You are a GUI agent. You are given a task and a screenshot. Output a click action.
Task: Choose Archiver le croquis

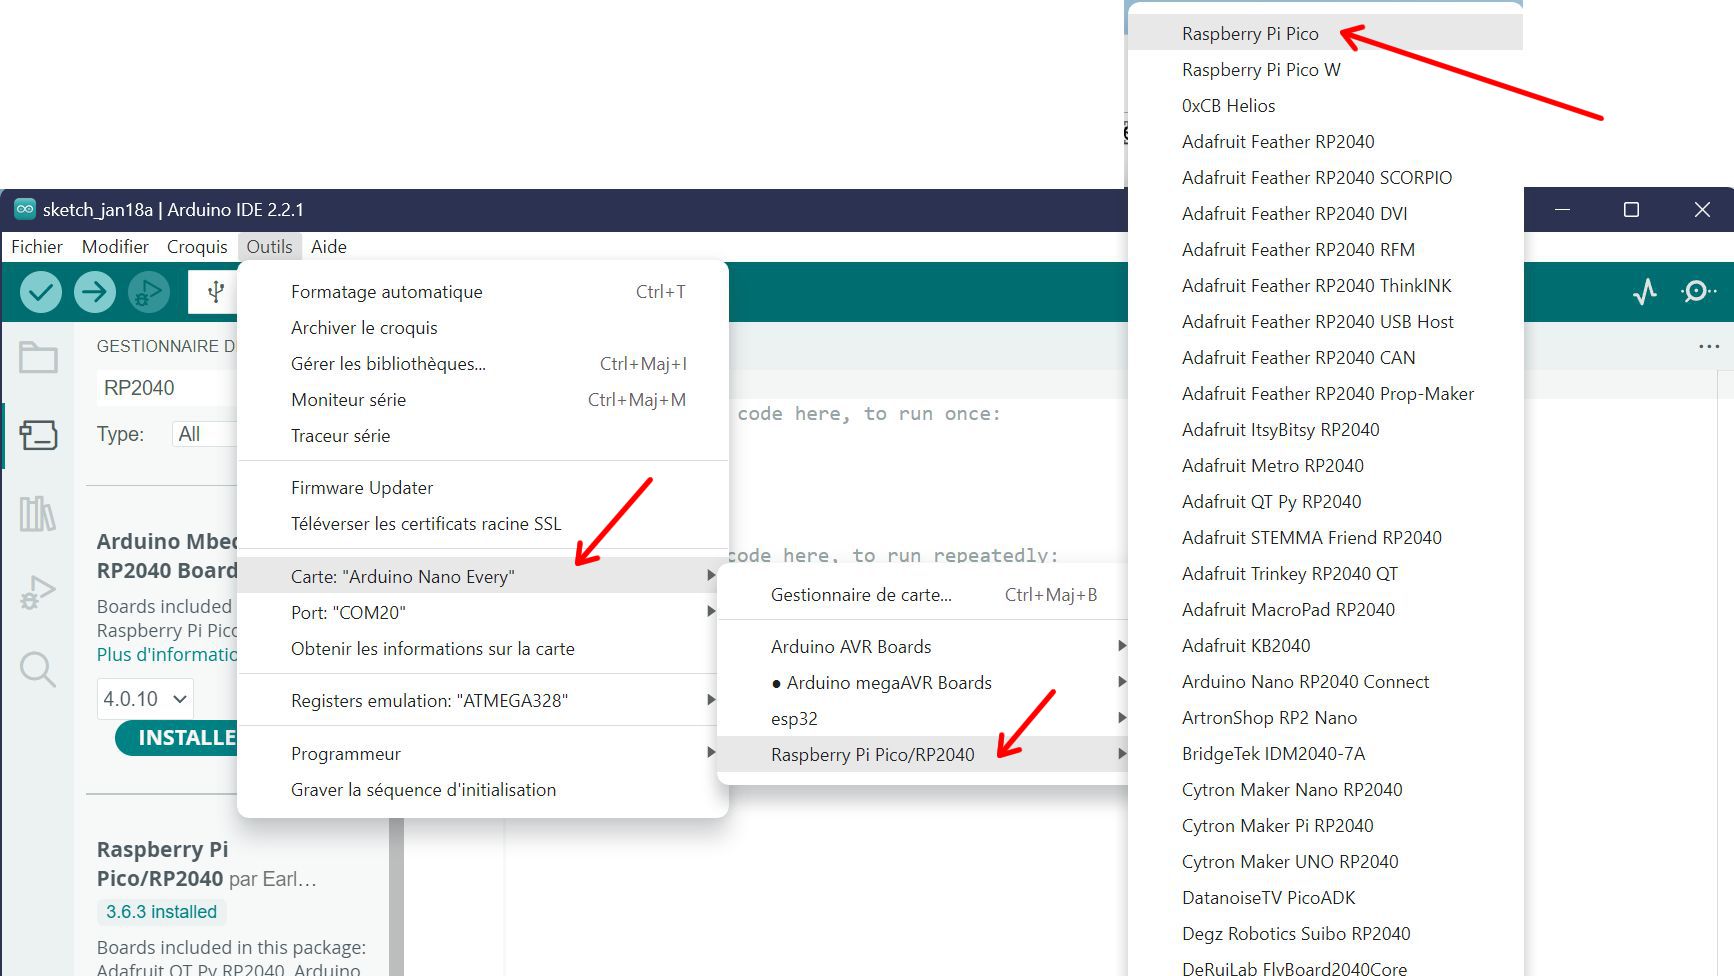483,328
